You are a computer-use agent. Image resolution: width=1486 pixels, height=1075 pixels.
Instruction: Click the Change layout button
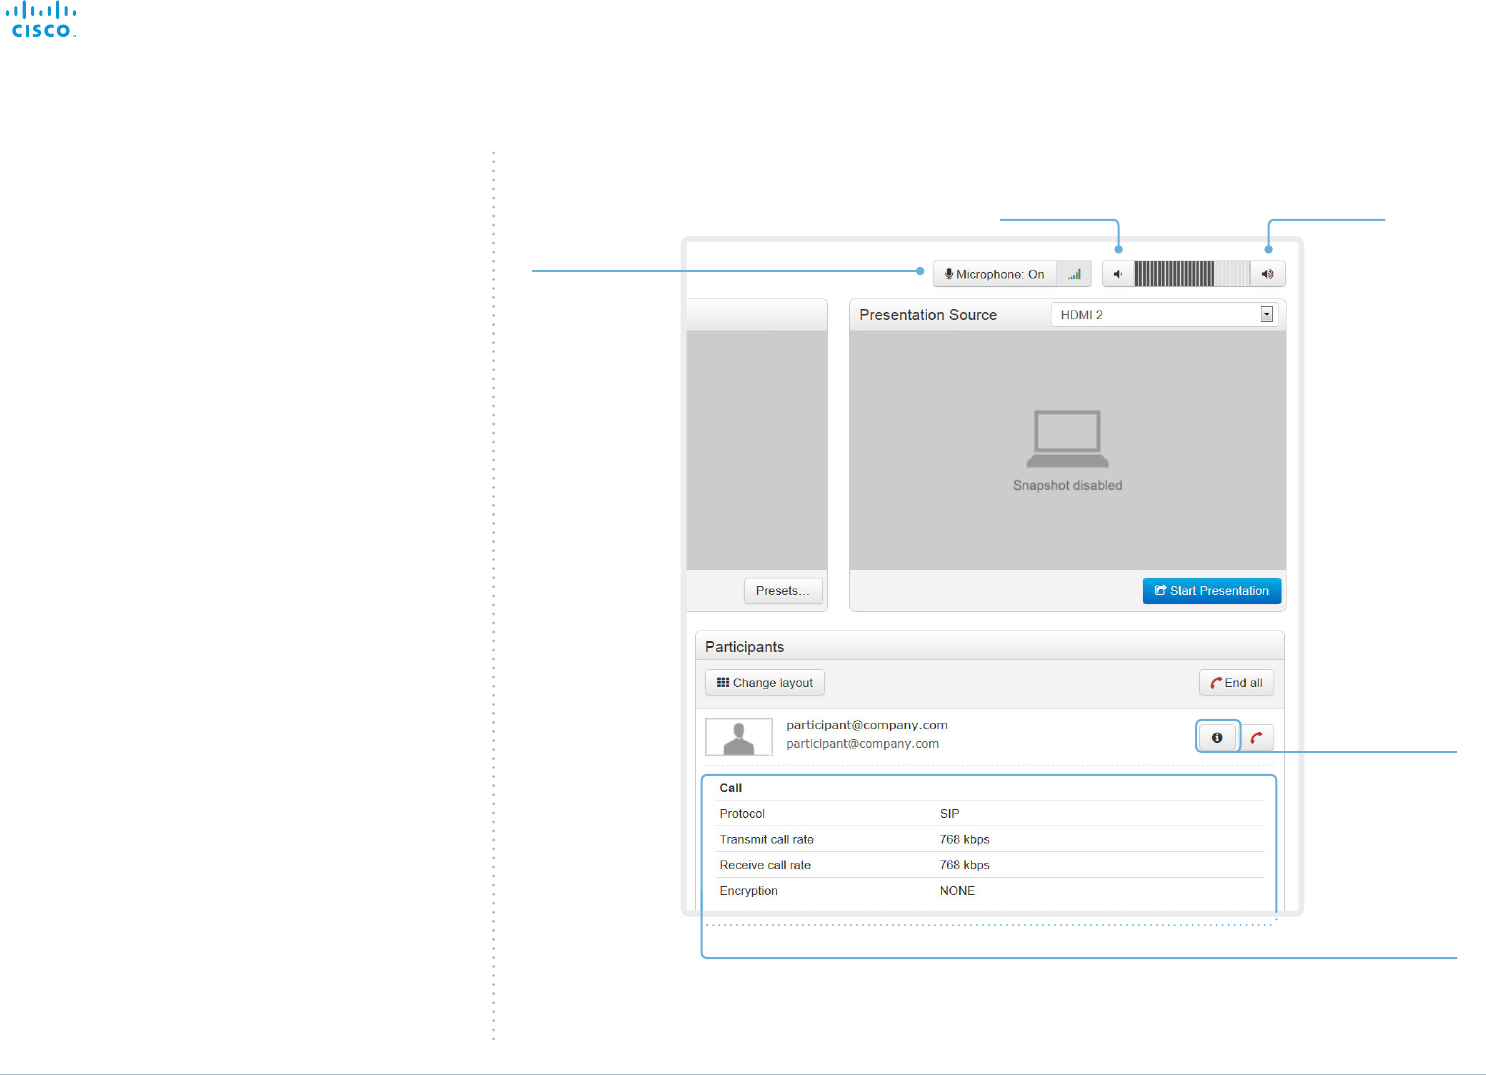click(x=765, y=683)
